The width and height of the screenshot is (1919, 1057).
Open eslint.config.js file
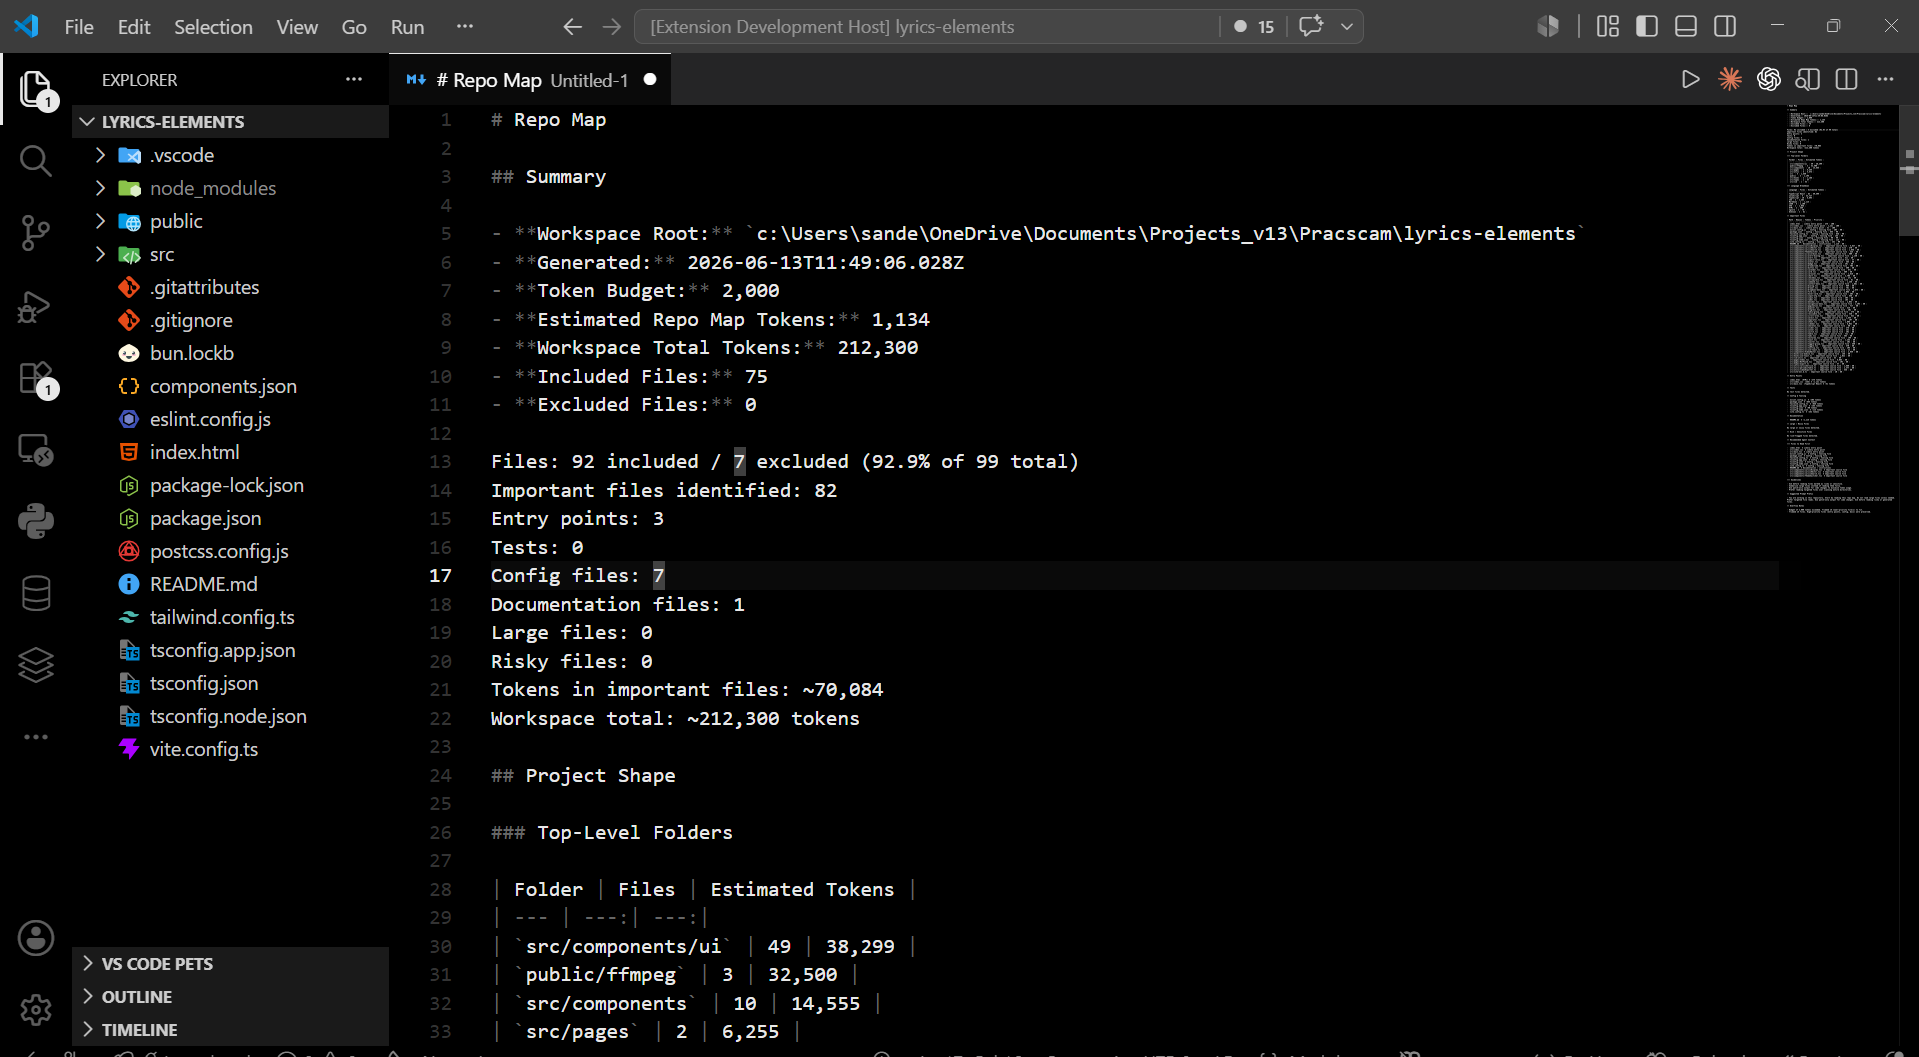point(230,419)
